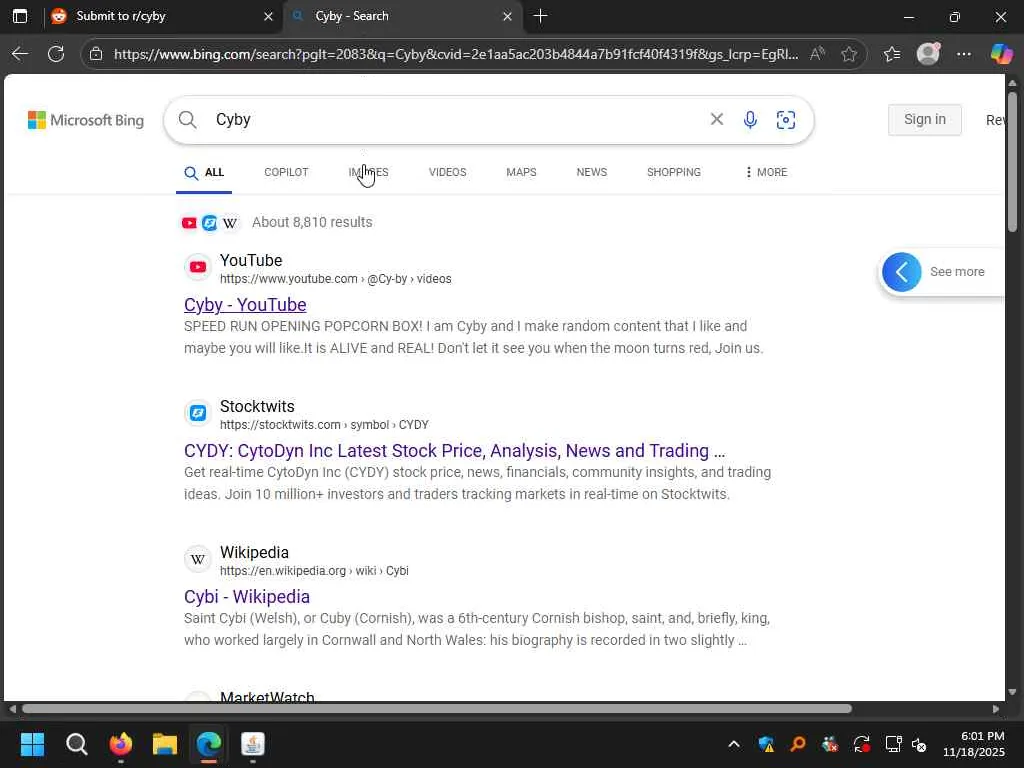Click the horizontal page scrollbar thumb

point(436,709)
